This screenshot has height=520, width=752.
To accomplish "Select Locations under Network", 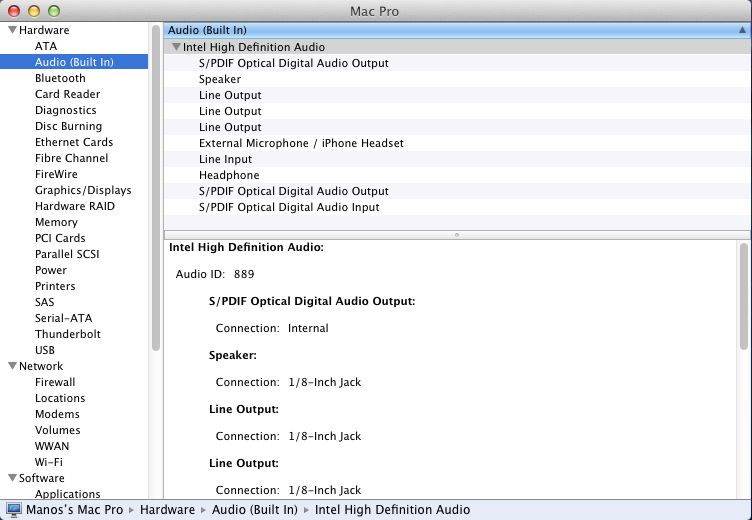I will (59, 398).
